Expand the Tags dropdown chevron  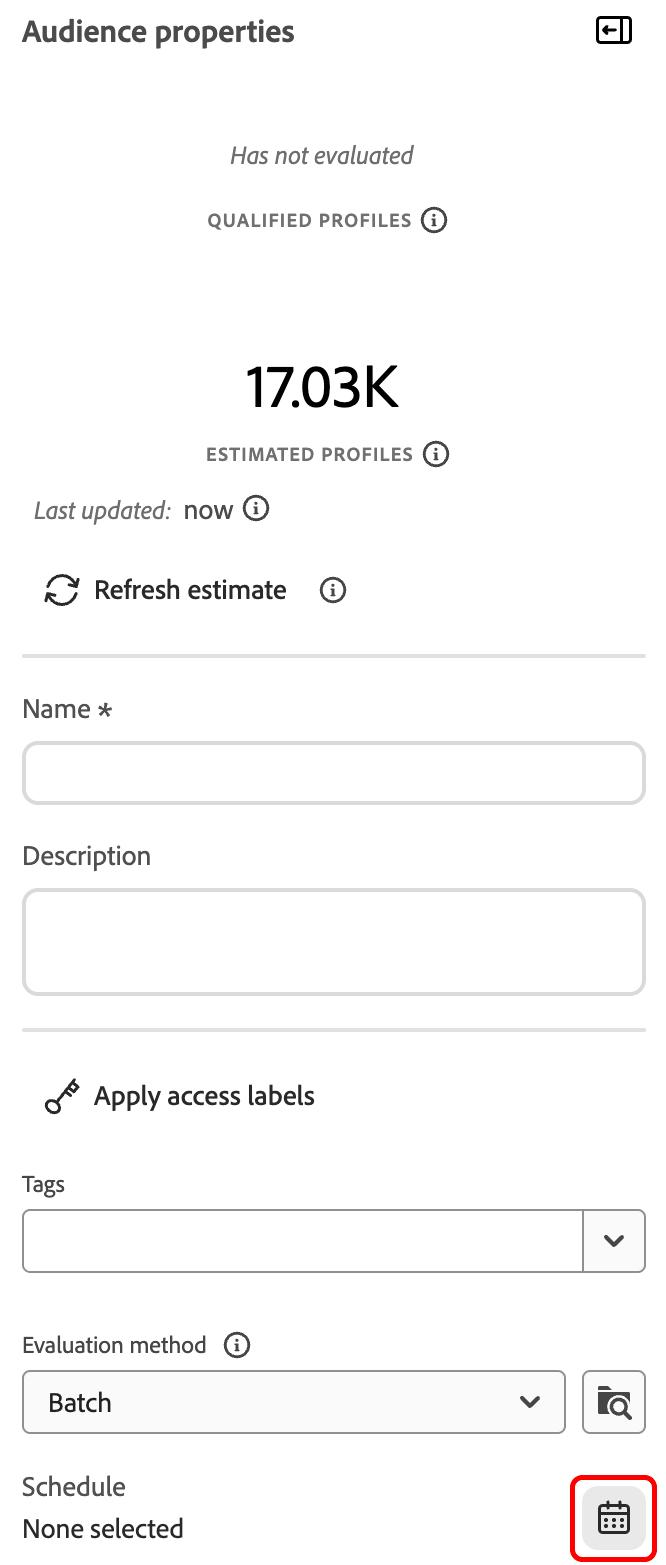point(614,1241)
